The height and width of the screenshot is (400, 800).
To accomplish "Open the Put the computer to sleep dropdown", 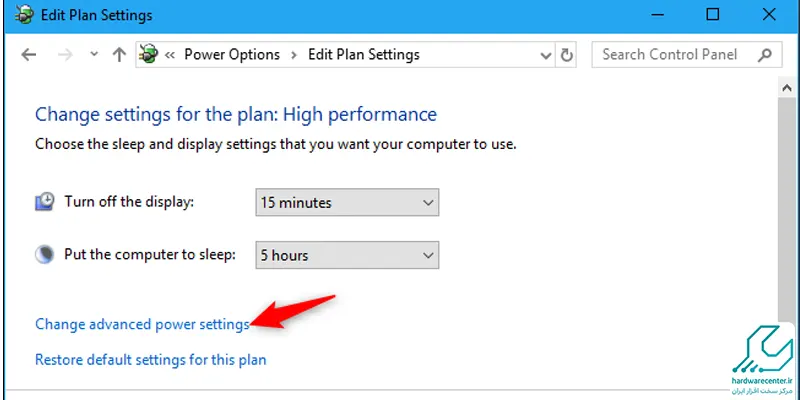I will (347, 255).
